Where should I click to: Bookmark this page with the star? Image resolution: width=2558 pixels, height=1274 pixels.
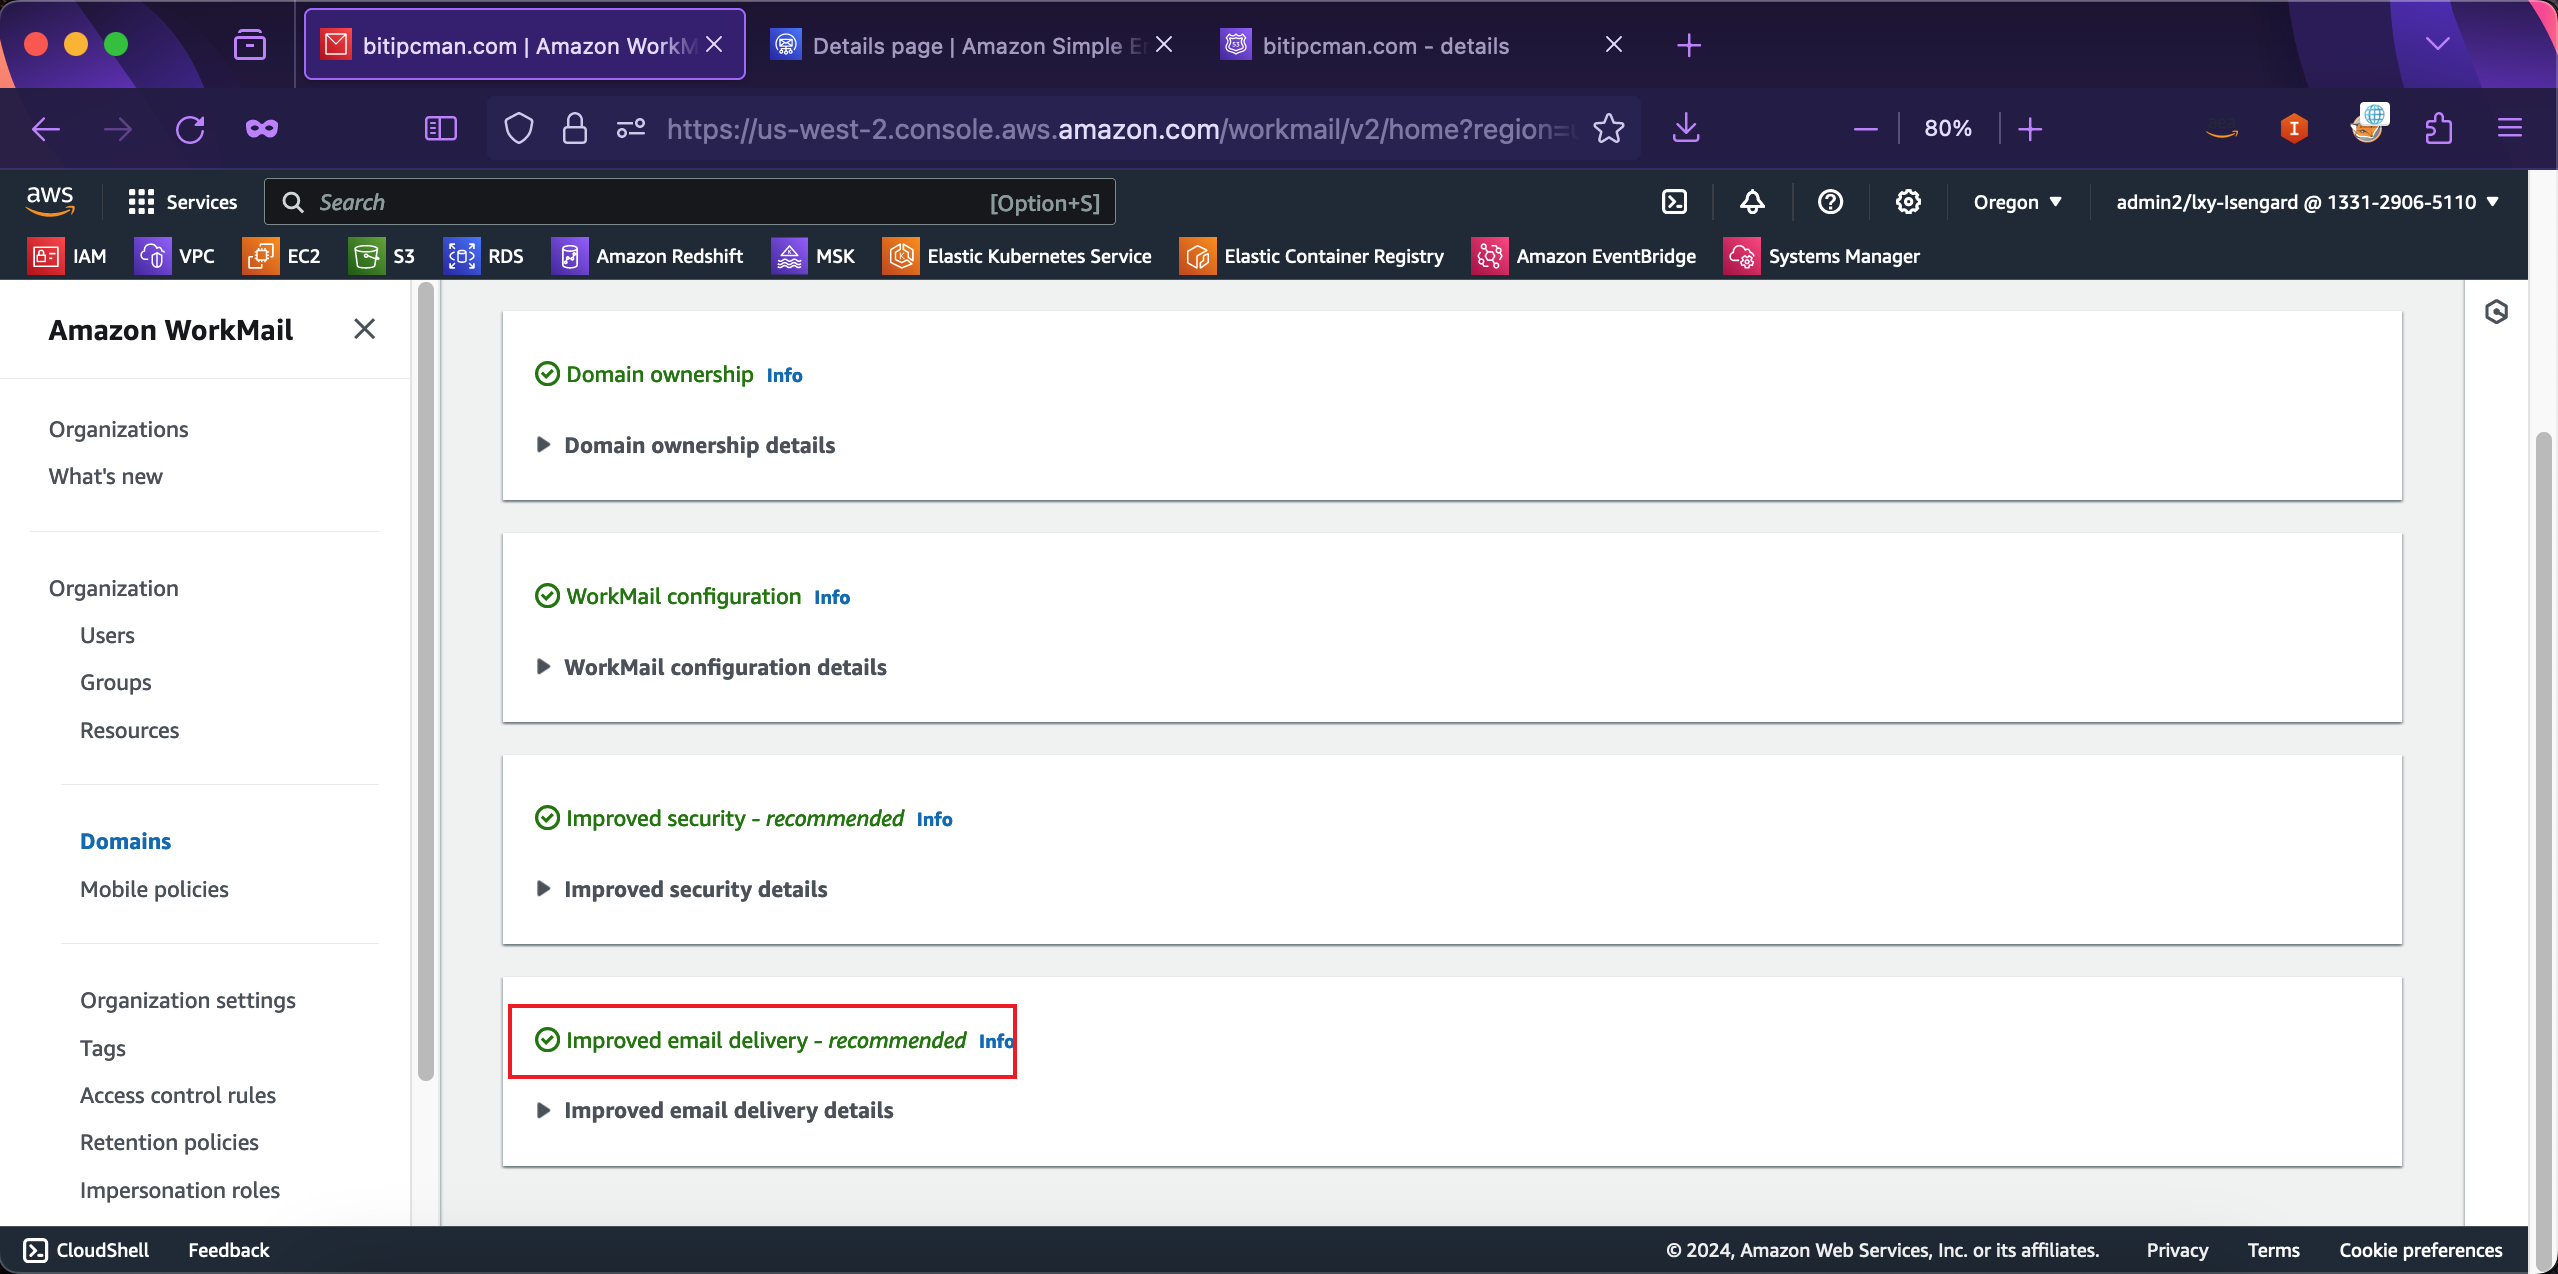click(1608, 129)
